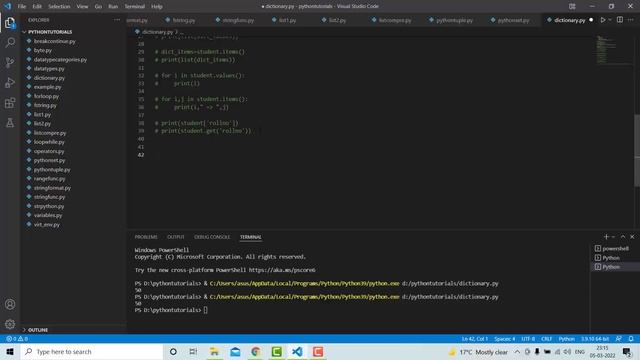Screen dimensions: 640x360
Task: Open the Selection menu
Action: [59, 7]
